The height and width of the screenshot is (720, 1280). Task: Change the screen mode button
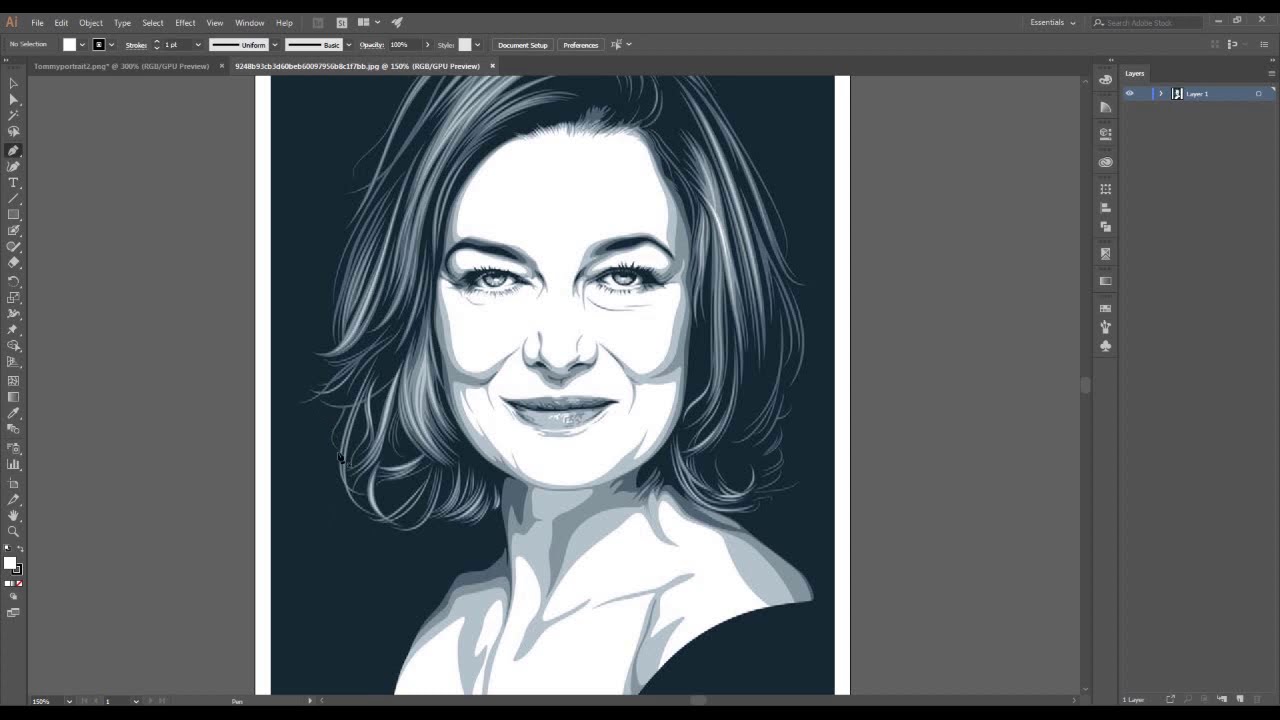point(13,612)
